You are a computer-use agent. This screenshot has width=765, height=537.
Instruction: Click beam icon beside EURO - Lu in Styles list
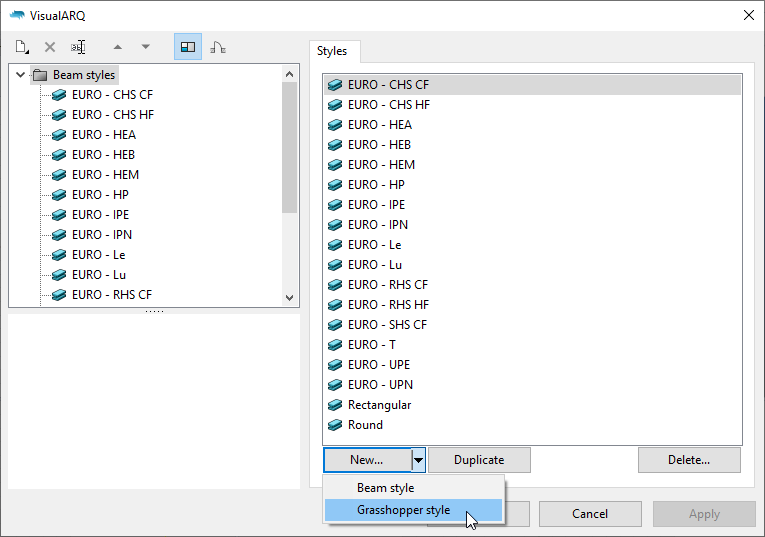[335, 265]
